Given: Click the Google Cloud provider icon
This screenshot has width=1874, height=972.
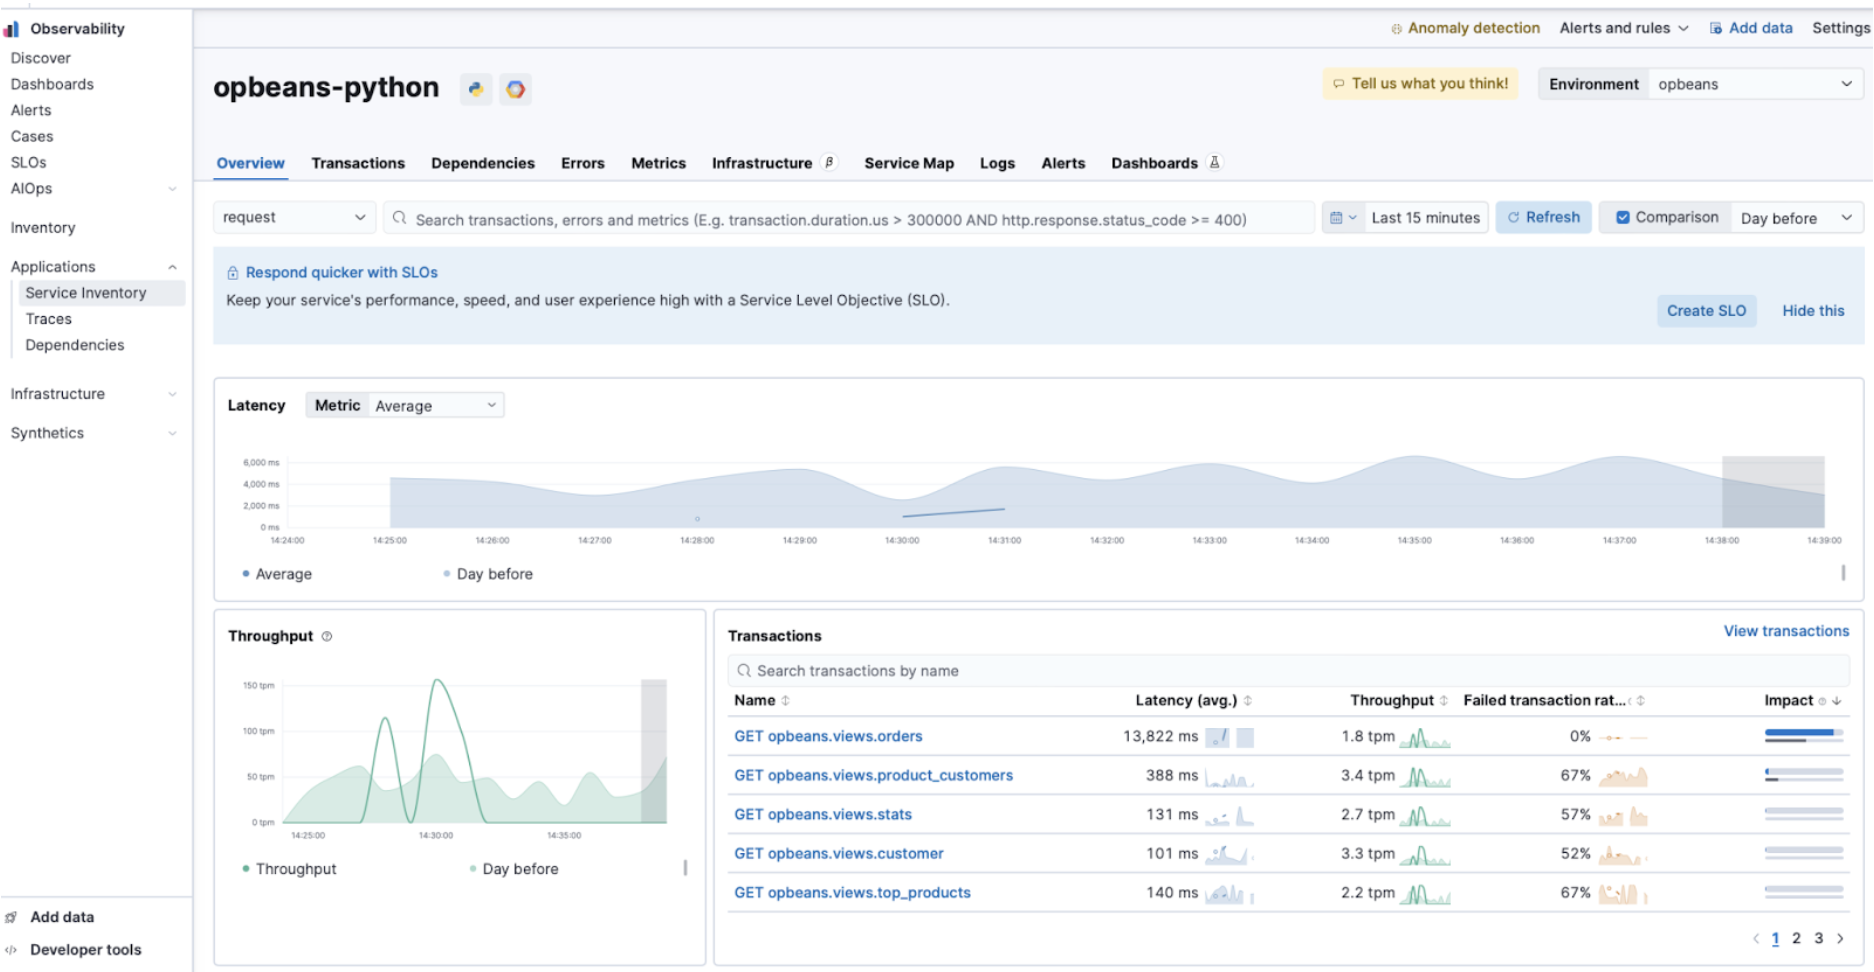Looking at the screenshot, I should [515, 89].
